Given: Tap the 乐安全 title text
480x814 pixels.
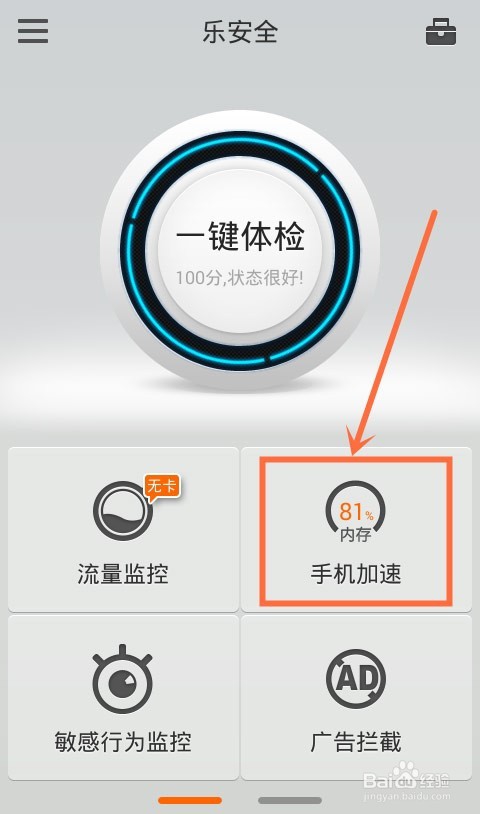Looking at the screenshot, I should [x=240, y=32].
